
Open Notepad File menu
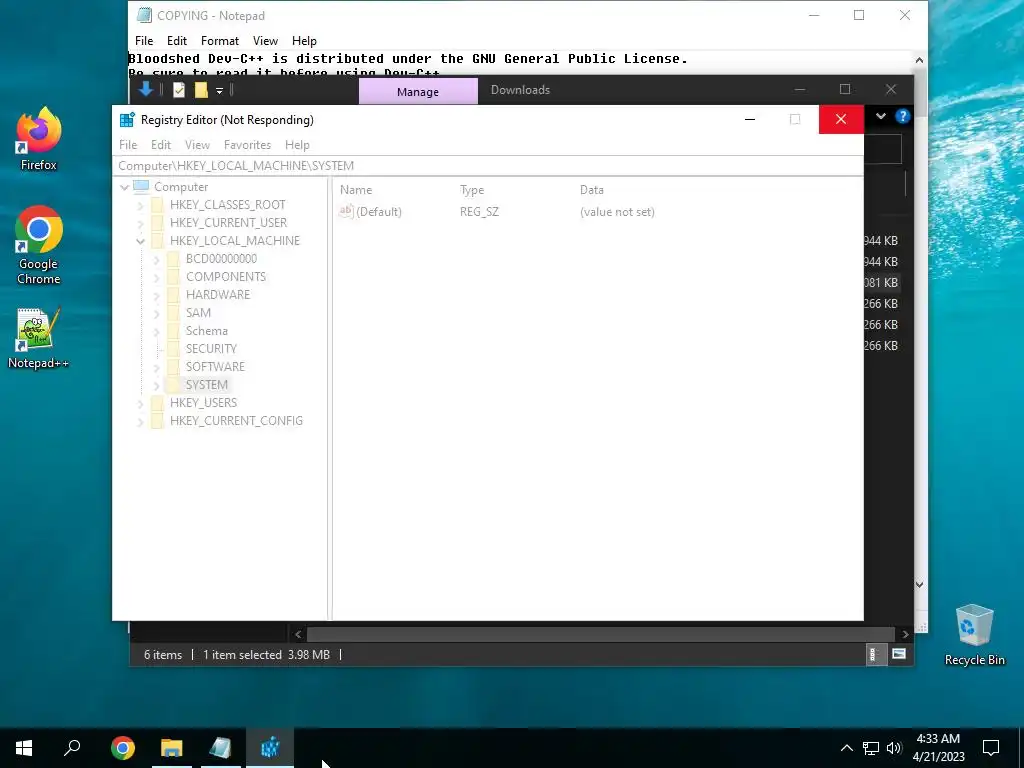tap(144, 40)
